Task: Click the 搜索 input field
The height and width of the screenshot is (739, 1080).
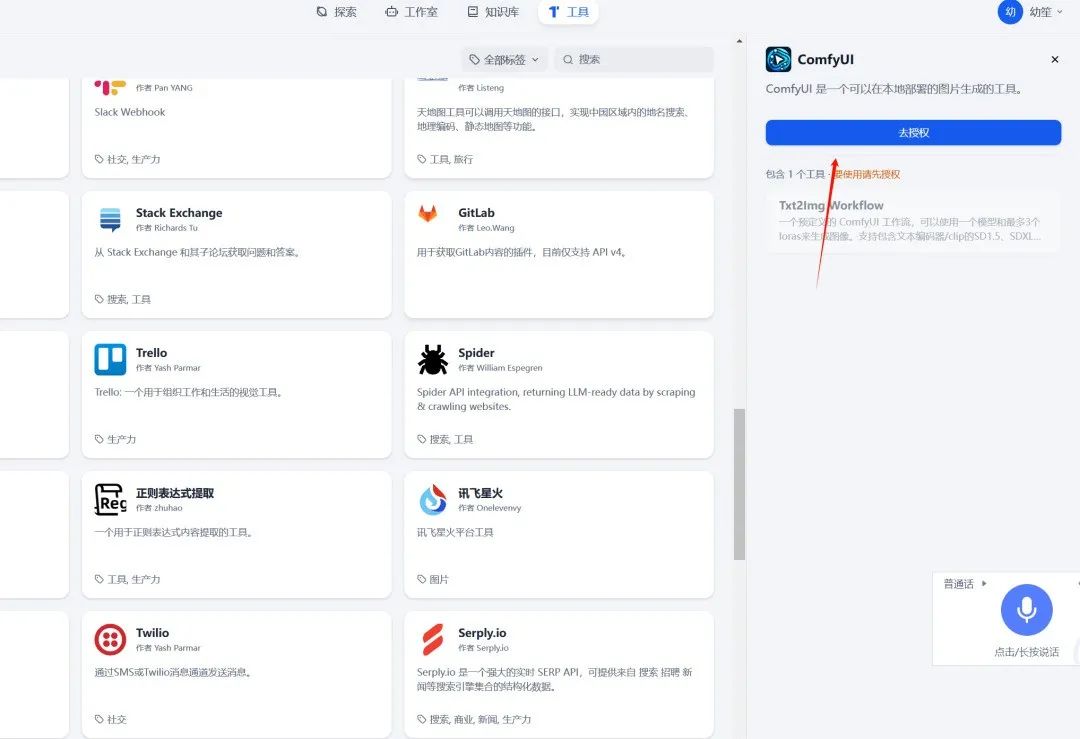Action: (634, 59)
